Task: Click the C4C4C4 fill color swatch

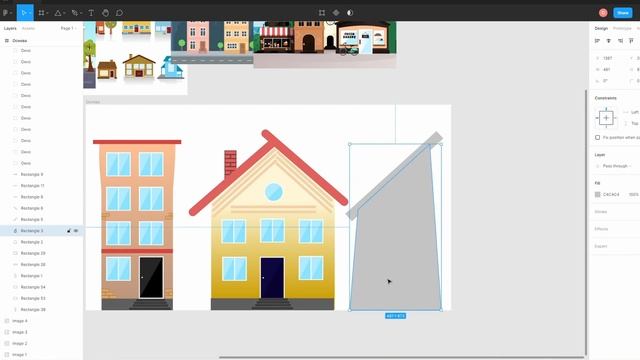Action: [598, 194]
